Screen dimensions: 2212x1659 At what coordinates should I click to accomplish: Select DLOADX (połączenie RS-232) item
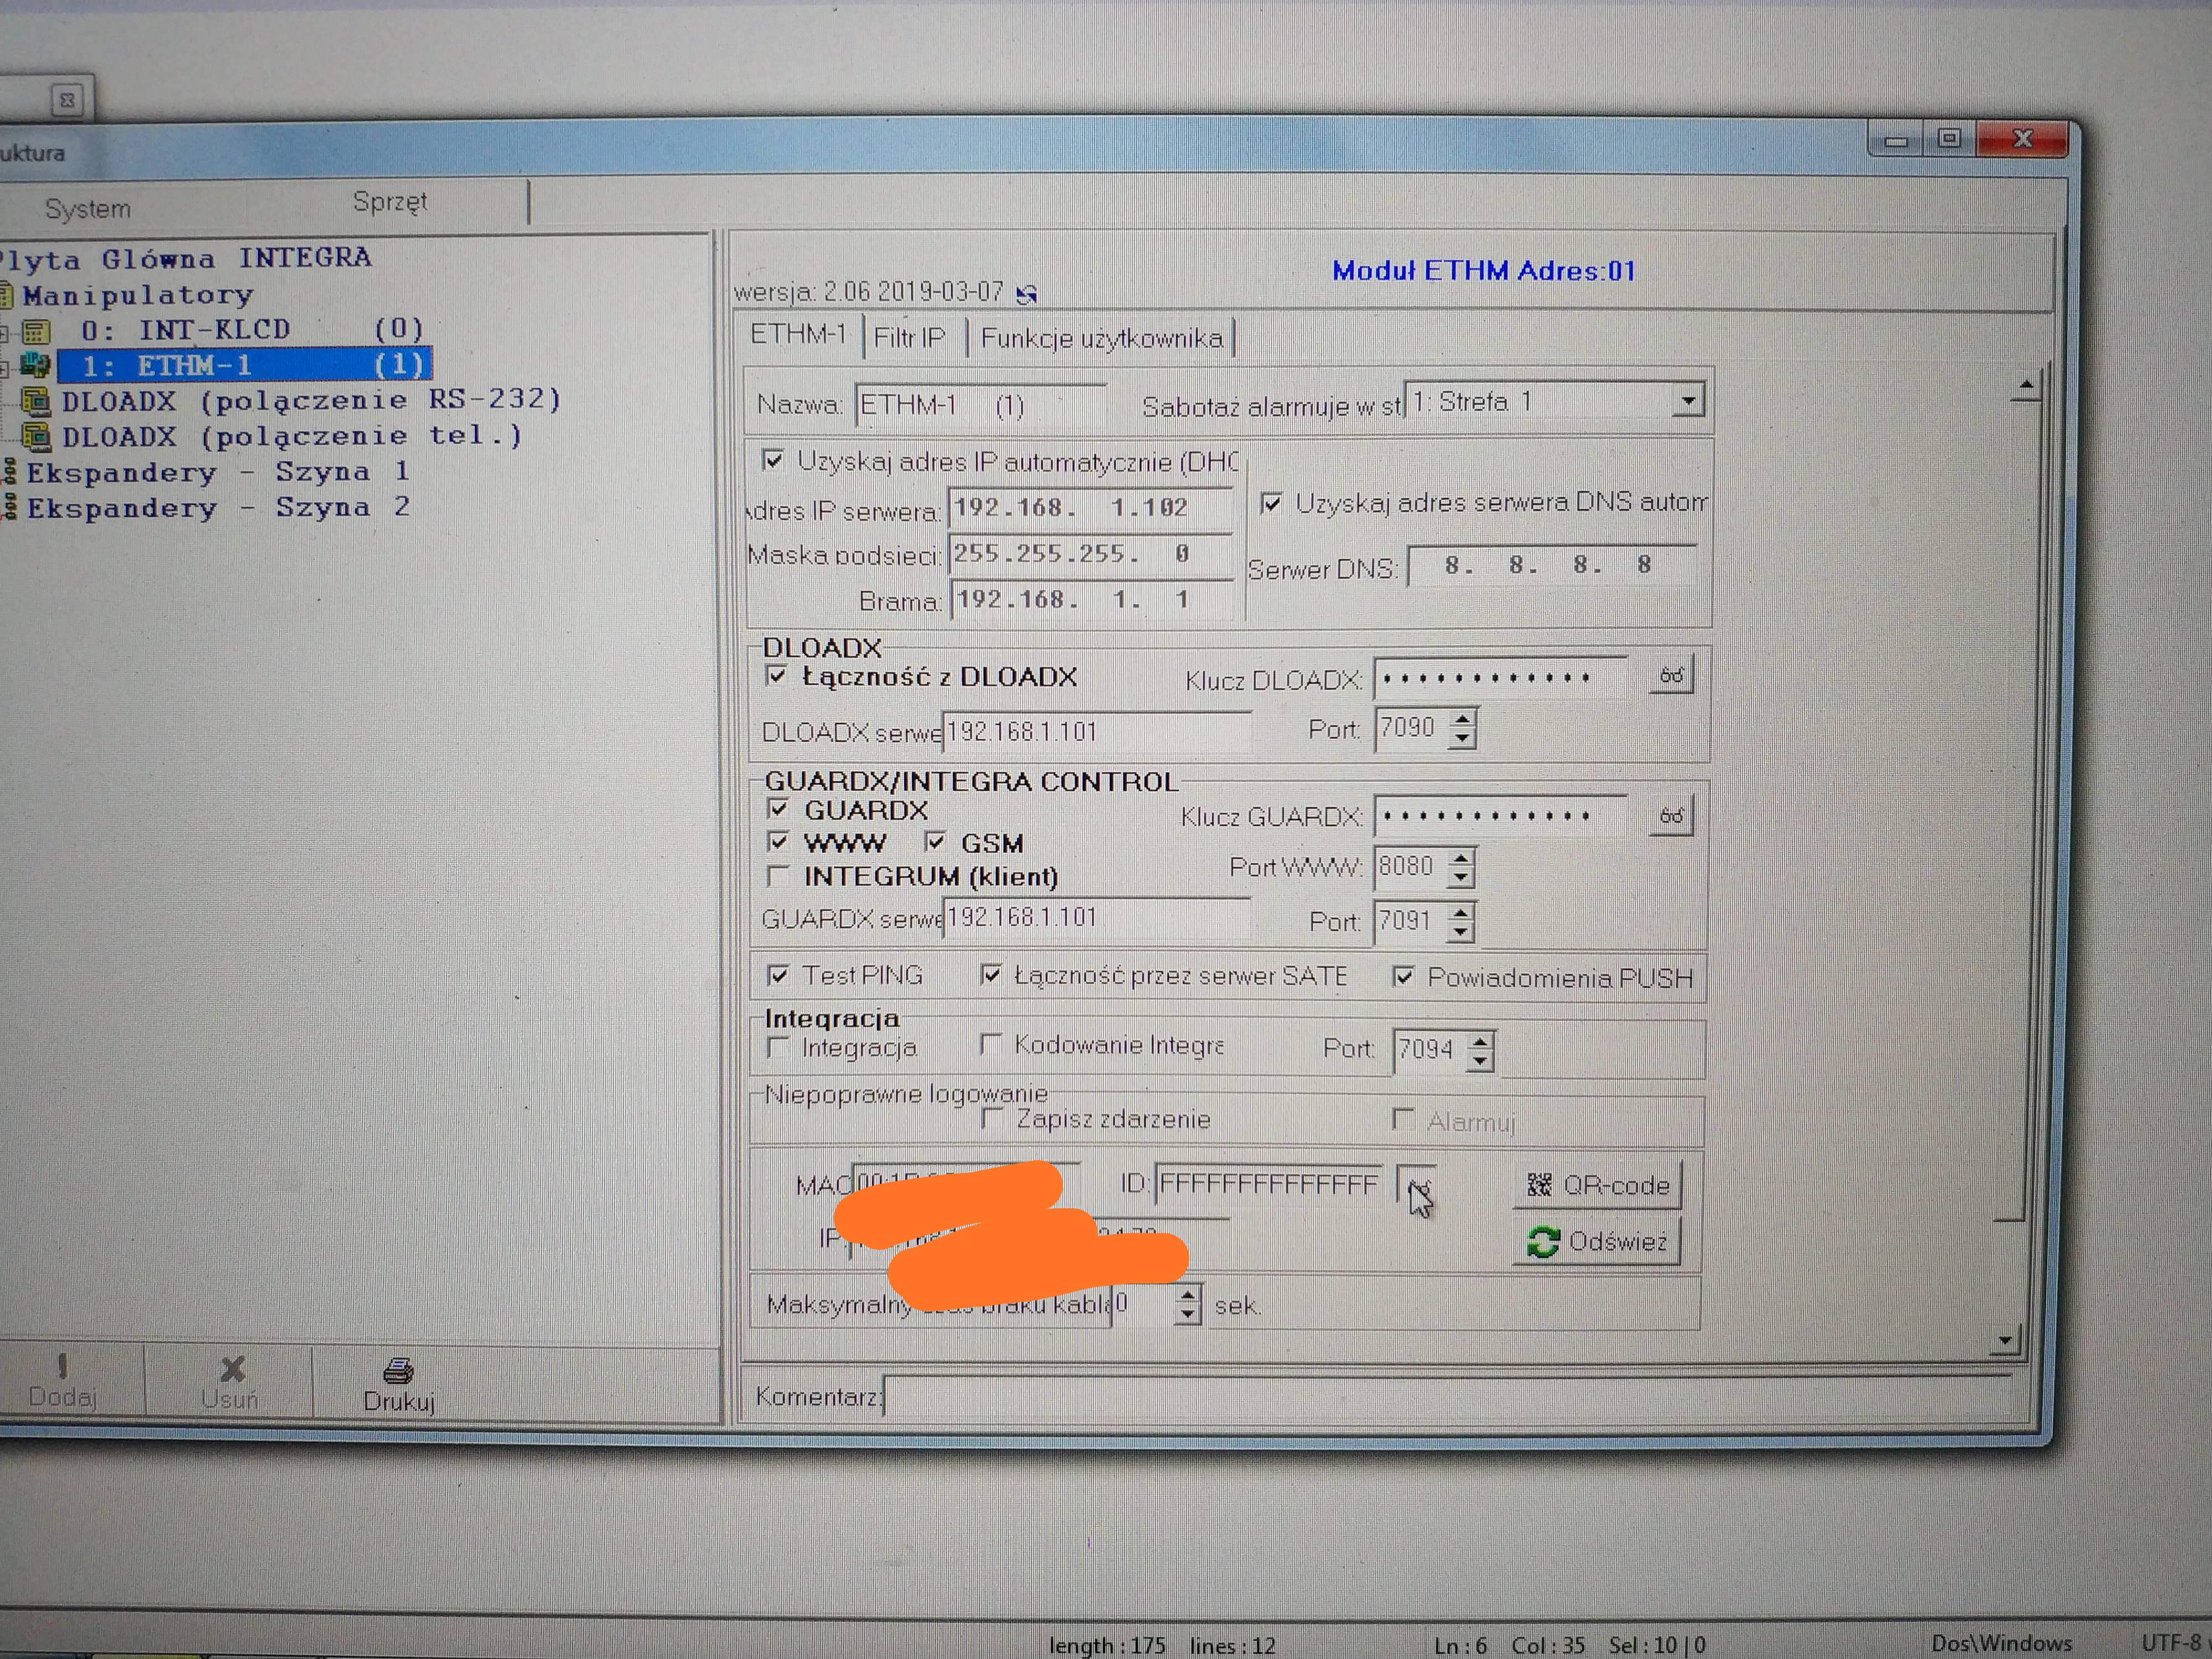(x=311, y=400)
